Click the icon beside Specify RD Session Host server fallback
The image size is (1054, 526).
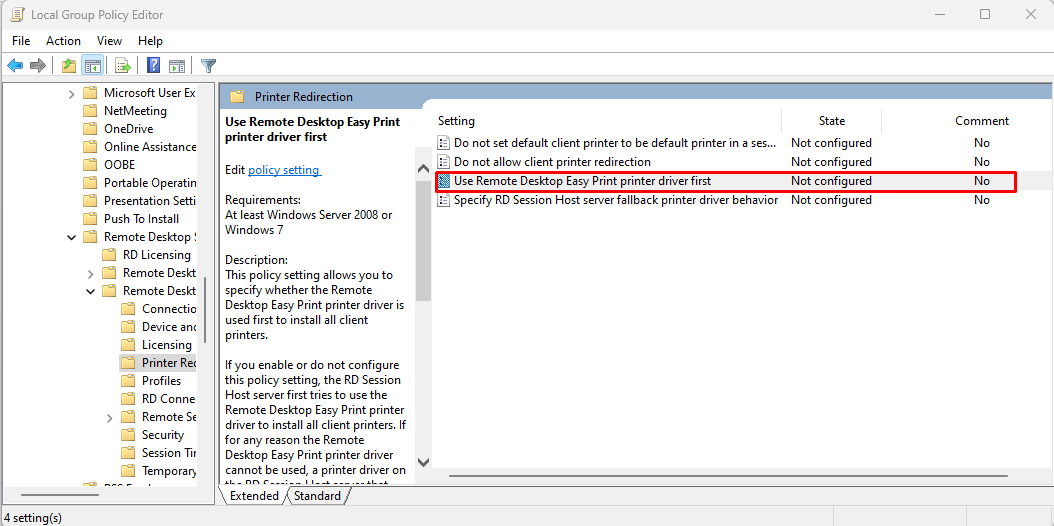(443, 200)
